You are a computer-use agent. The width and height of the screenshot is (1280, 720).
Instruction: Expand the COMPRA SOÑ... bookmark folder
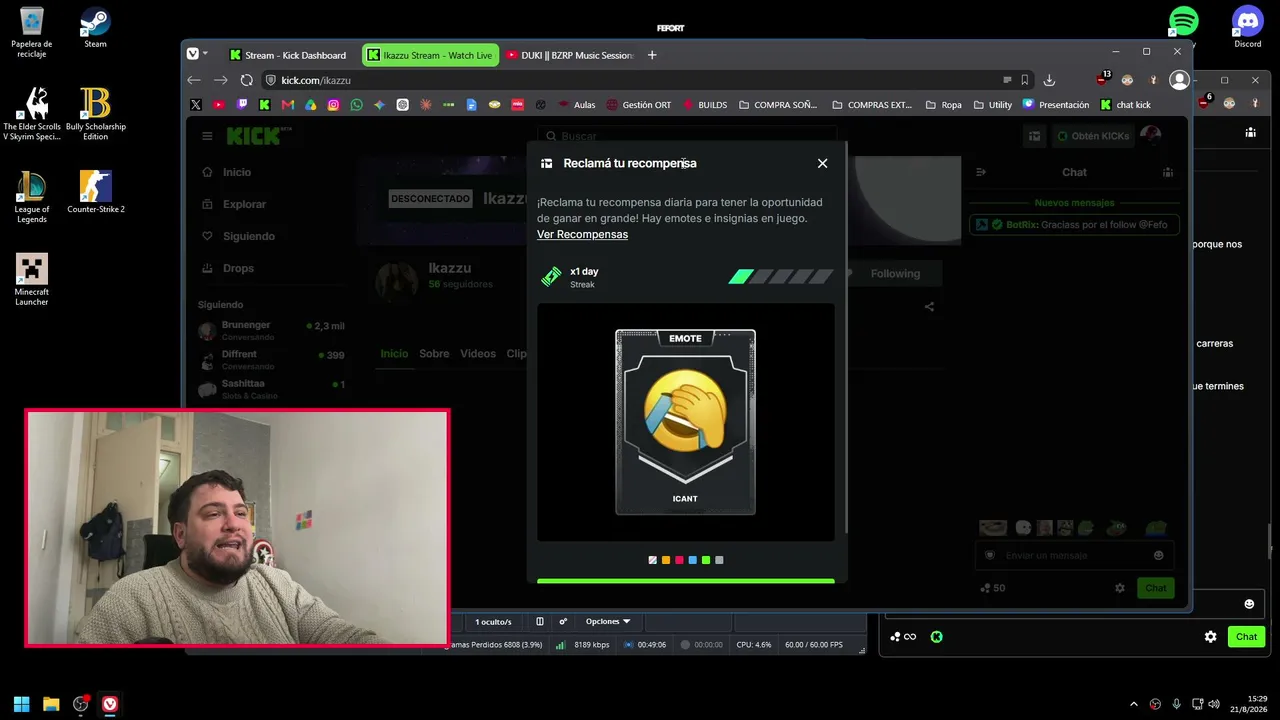(x=778, y=105)
